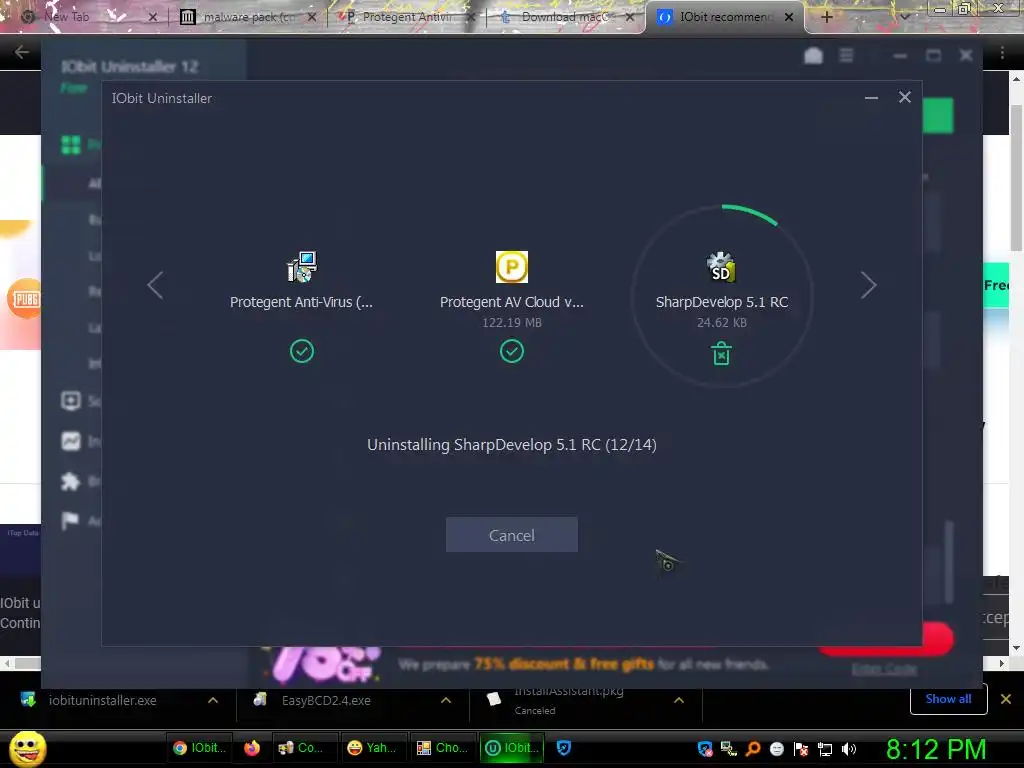Switch to Chrome IObit taskbar item
This screenshot has height=768, width=1024.
199,748
